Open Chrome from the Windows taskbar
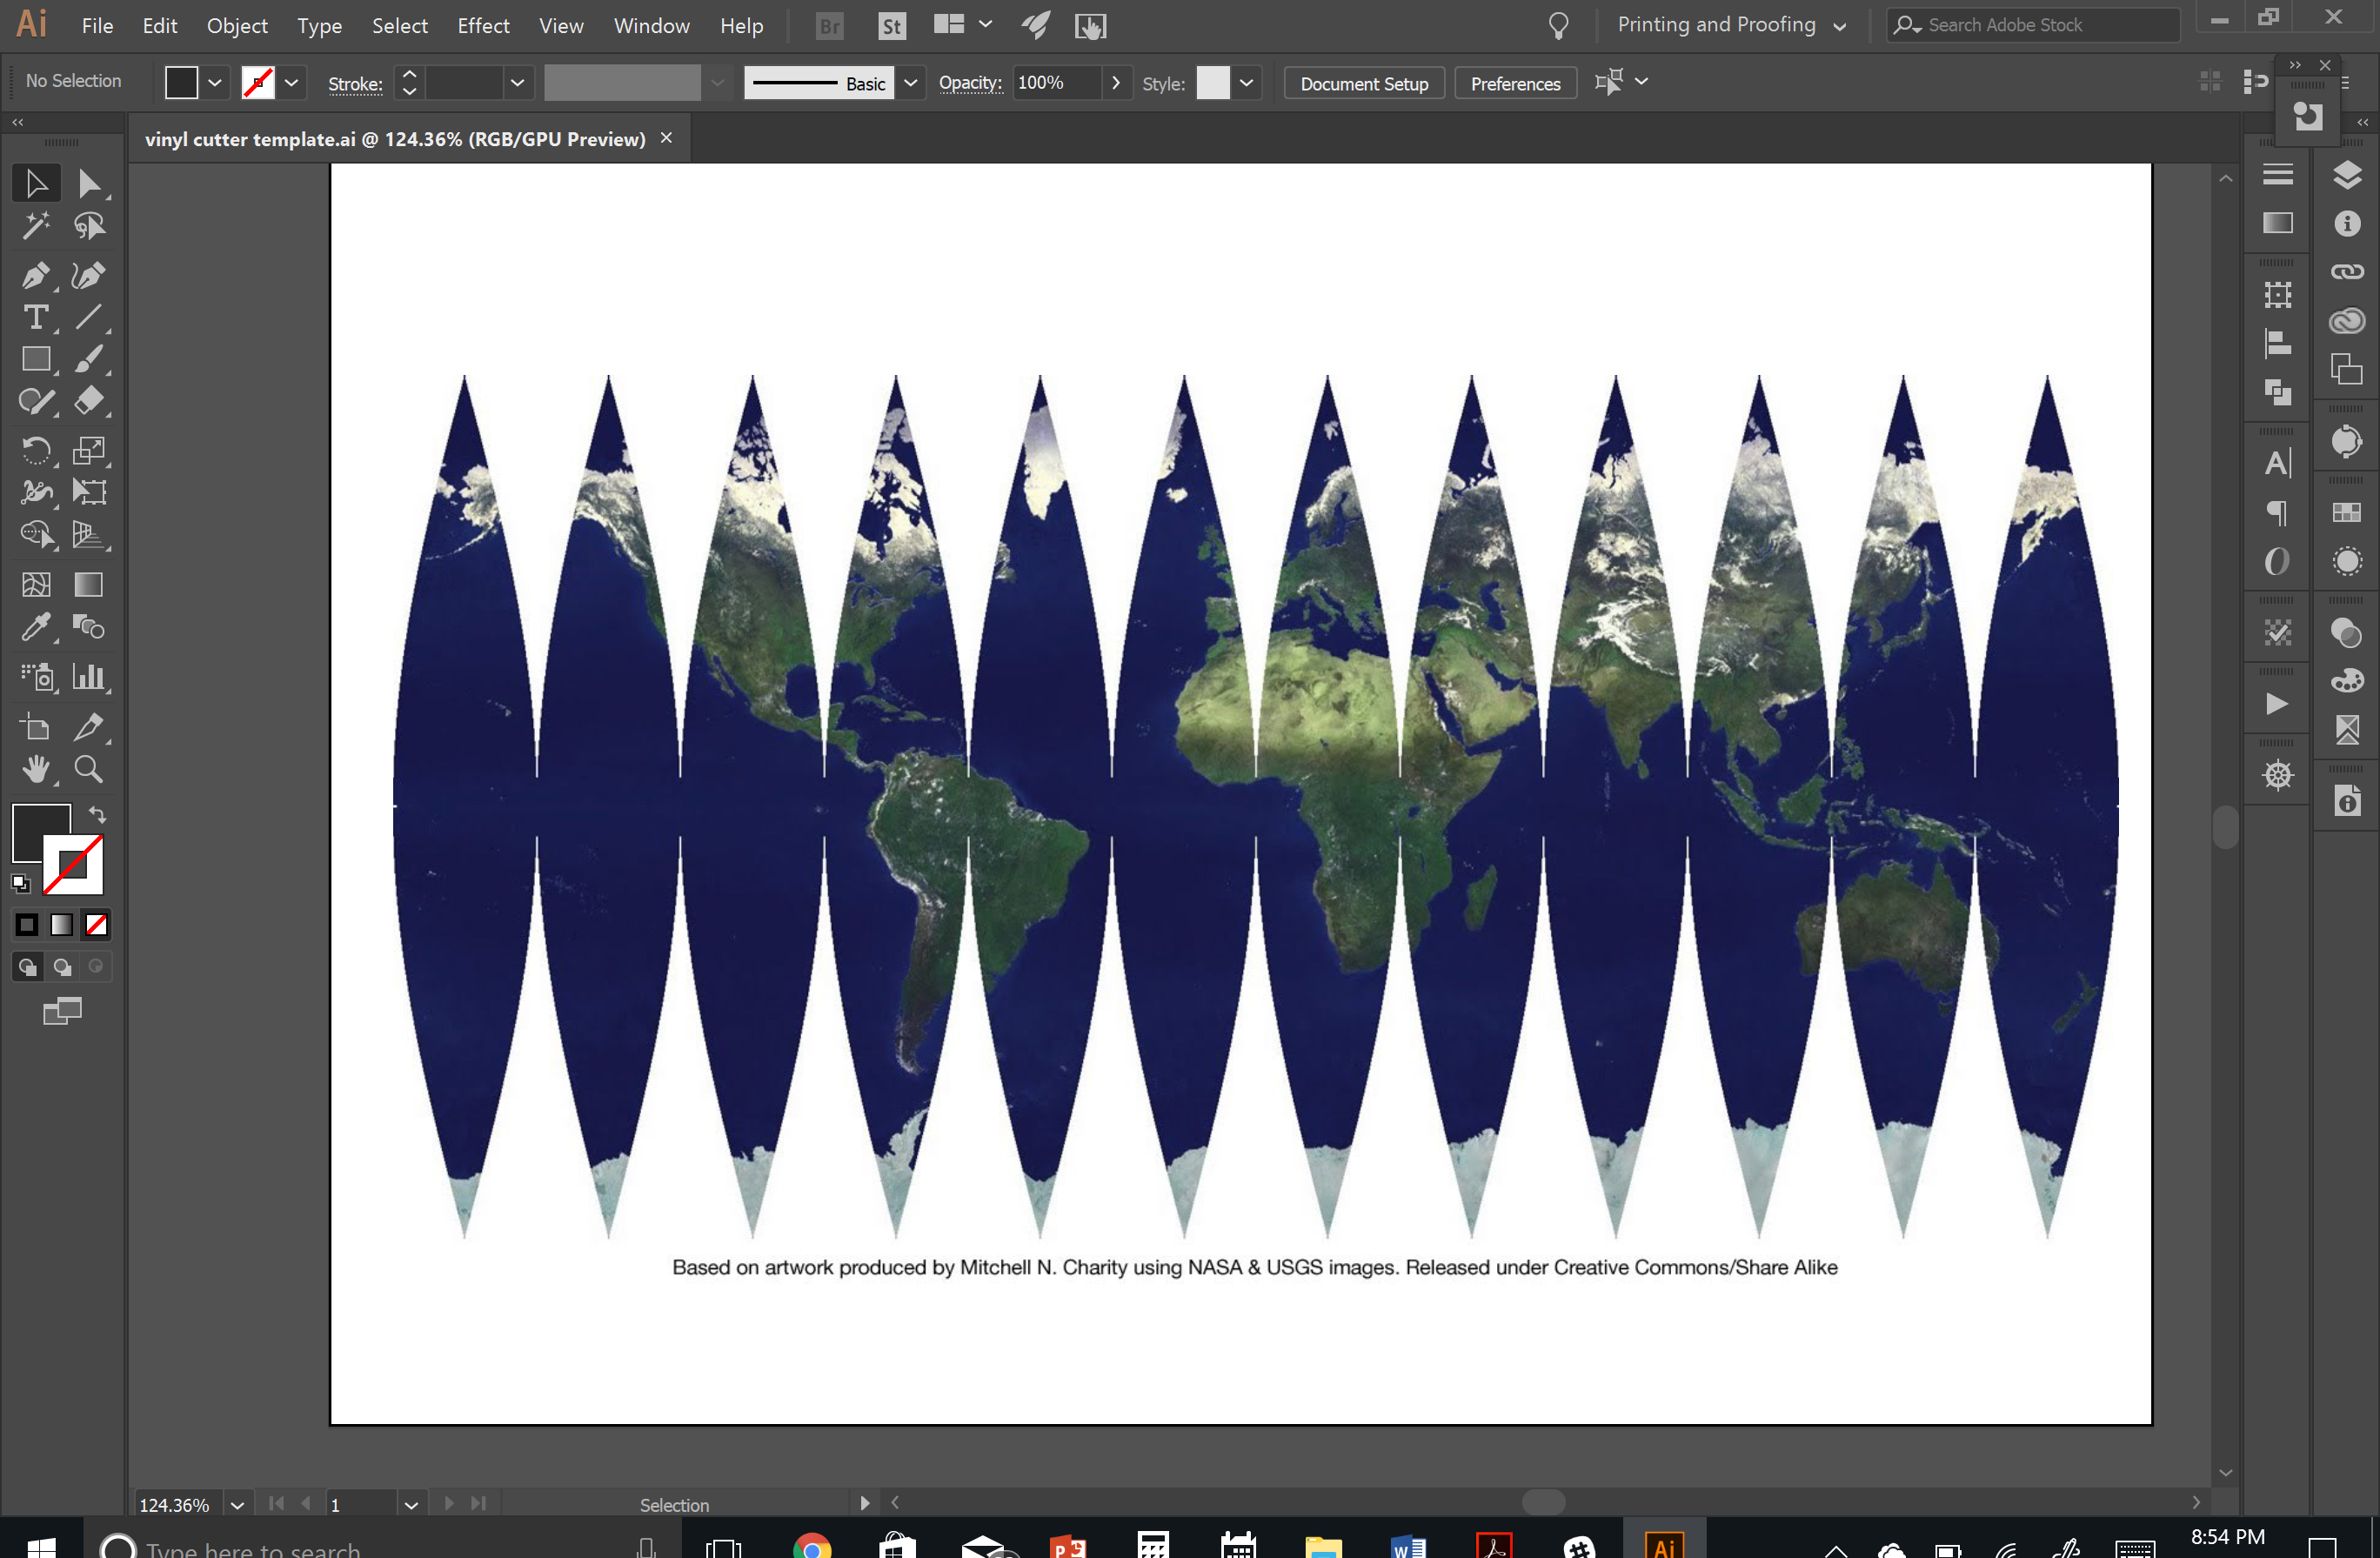Screen dimensions: 2380x1558 811,1545
